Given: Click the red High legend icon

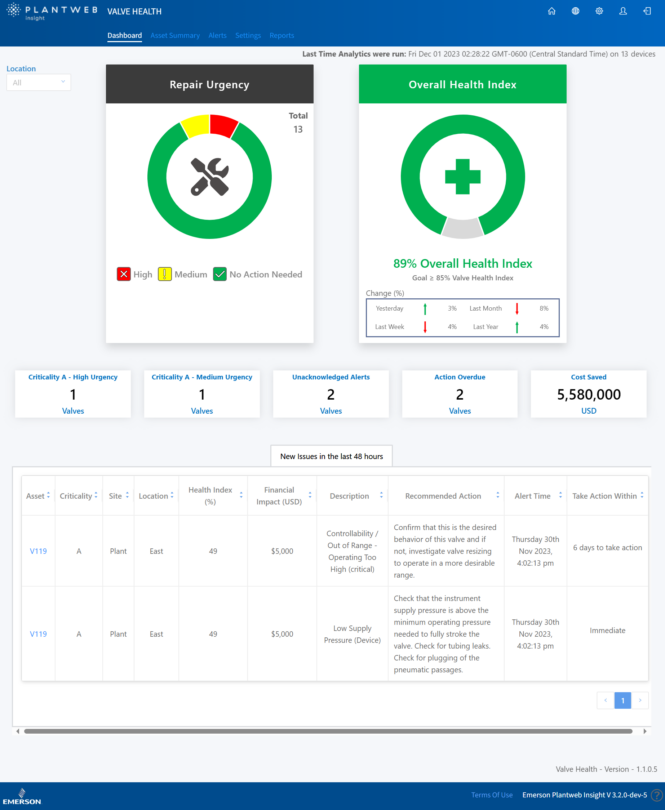Looking at the screenshot, I should (x=123, y=274).
